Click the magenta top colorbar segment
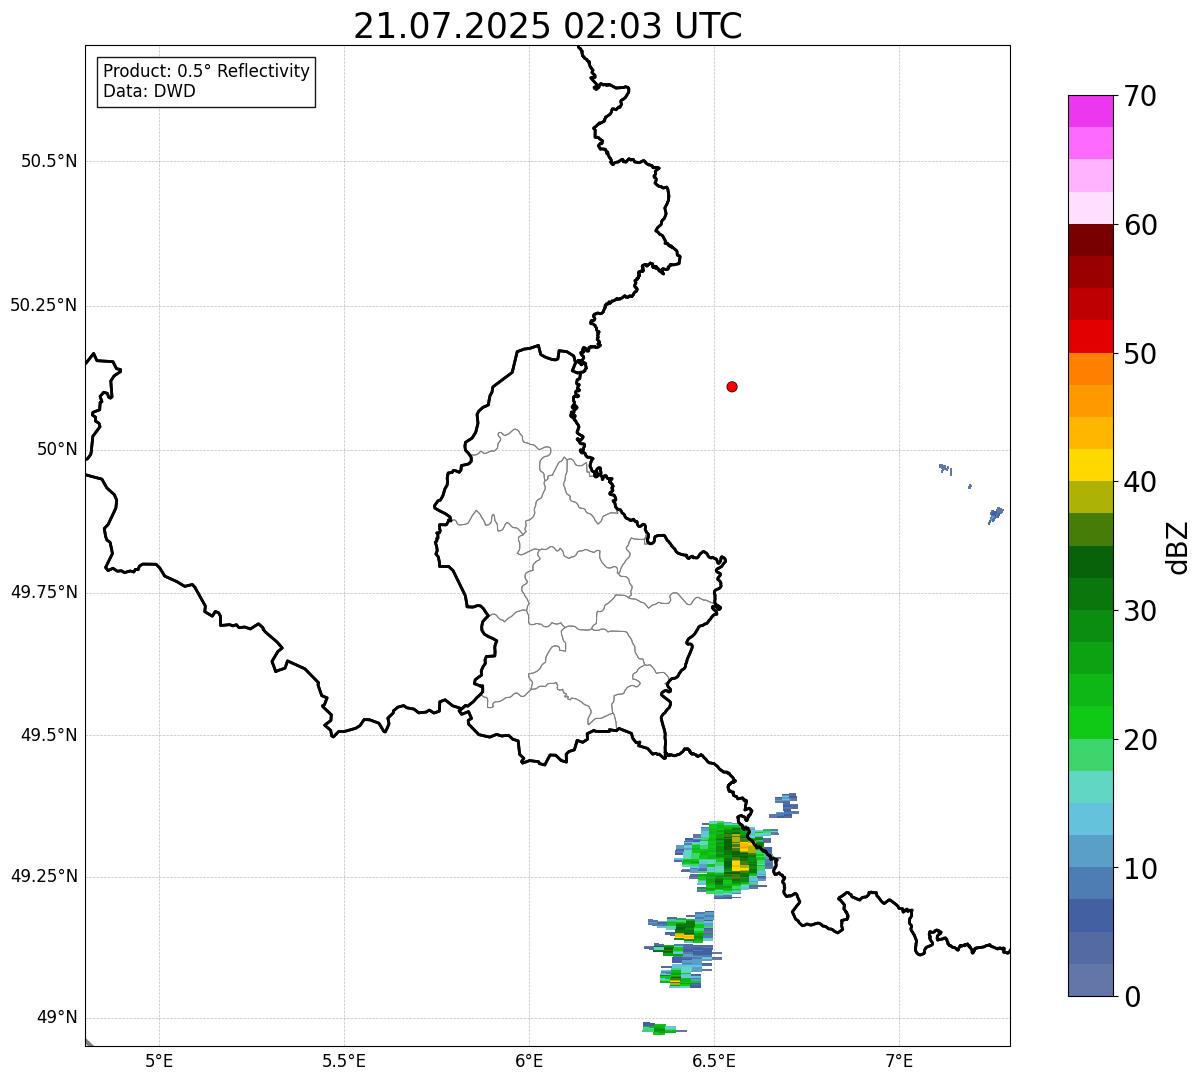 click(1090, 111)
